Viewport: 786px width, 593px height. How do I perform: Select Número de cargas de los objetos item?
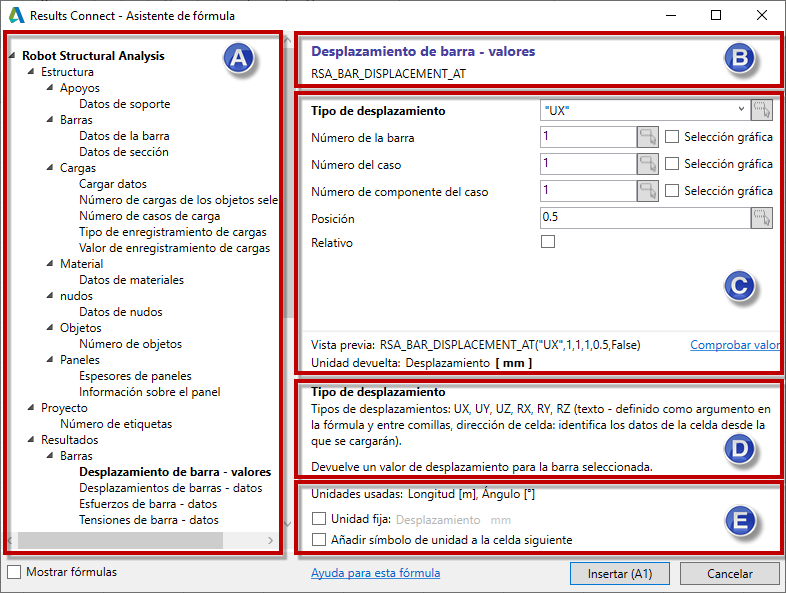(178, 200)
